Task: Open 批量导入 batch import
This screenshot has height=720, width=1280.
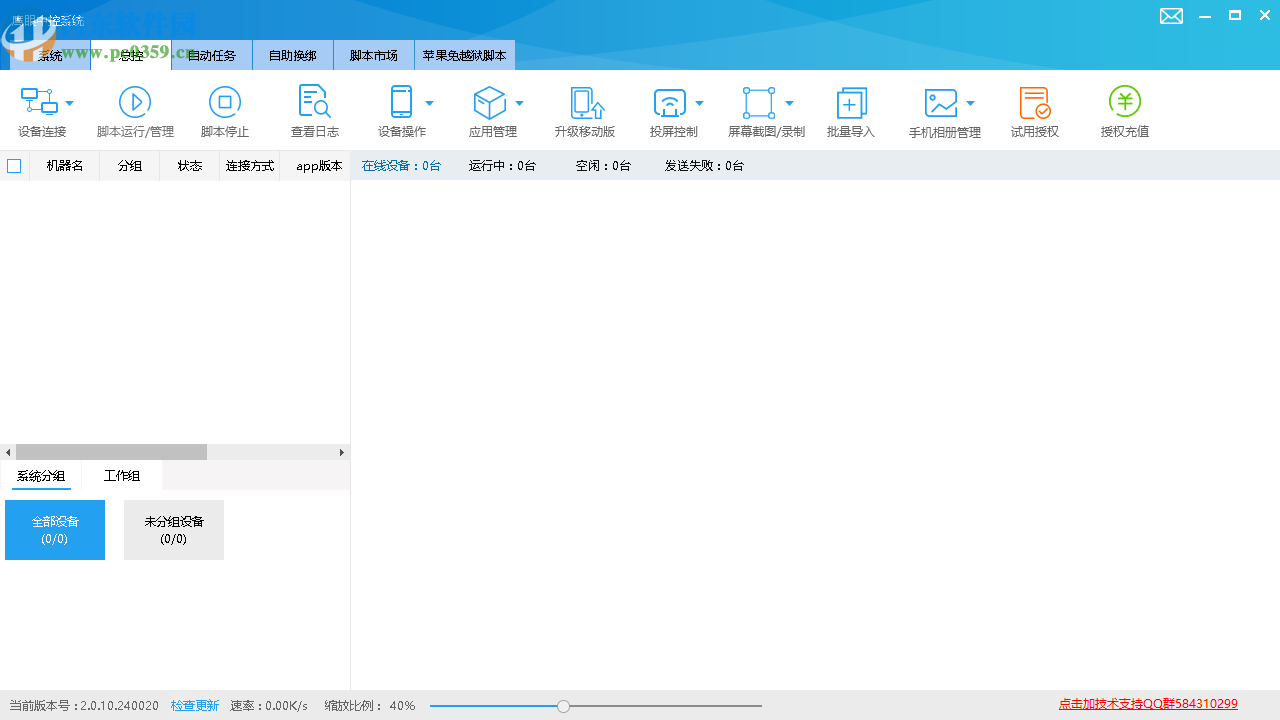Action: point(851,102)
